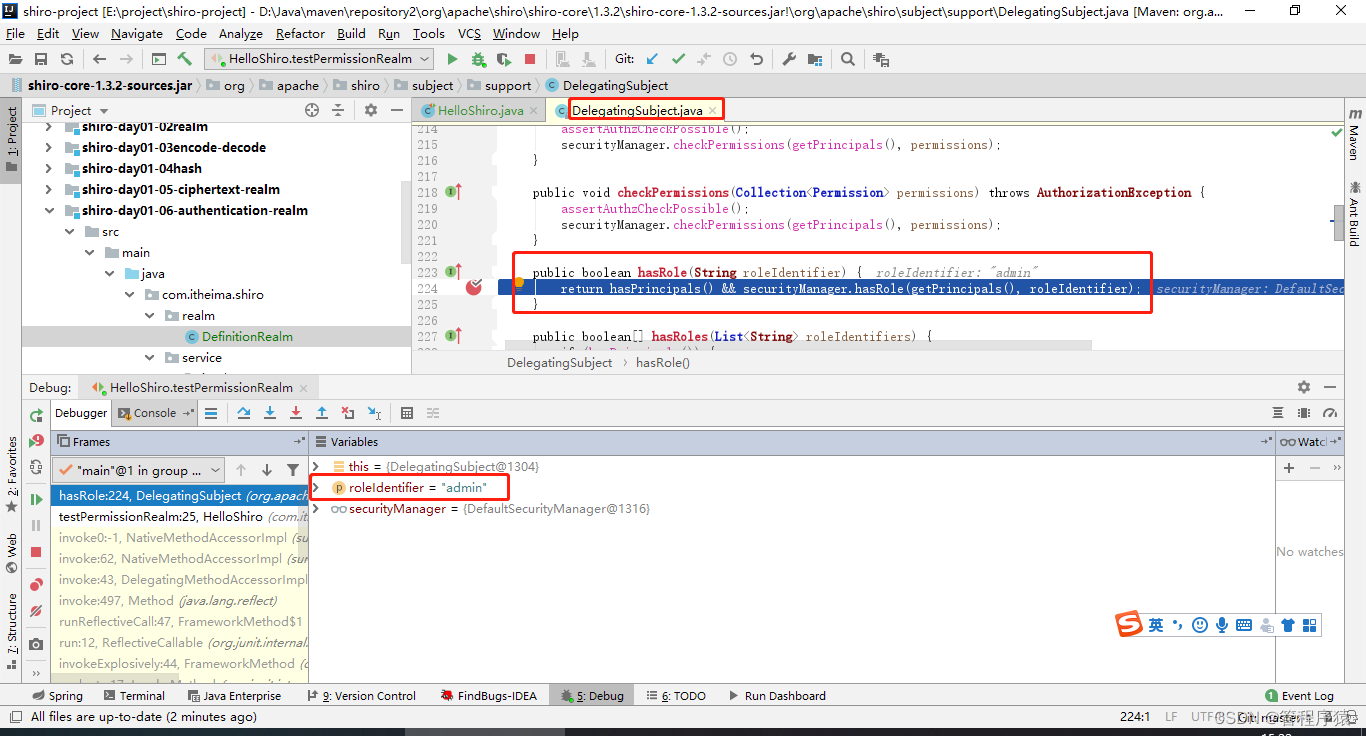Viewport: 1366px width, 736px height.
Task: Click the Synchronize refresh toolbar icon
Action: tap(66, 60)
